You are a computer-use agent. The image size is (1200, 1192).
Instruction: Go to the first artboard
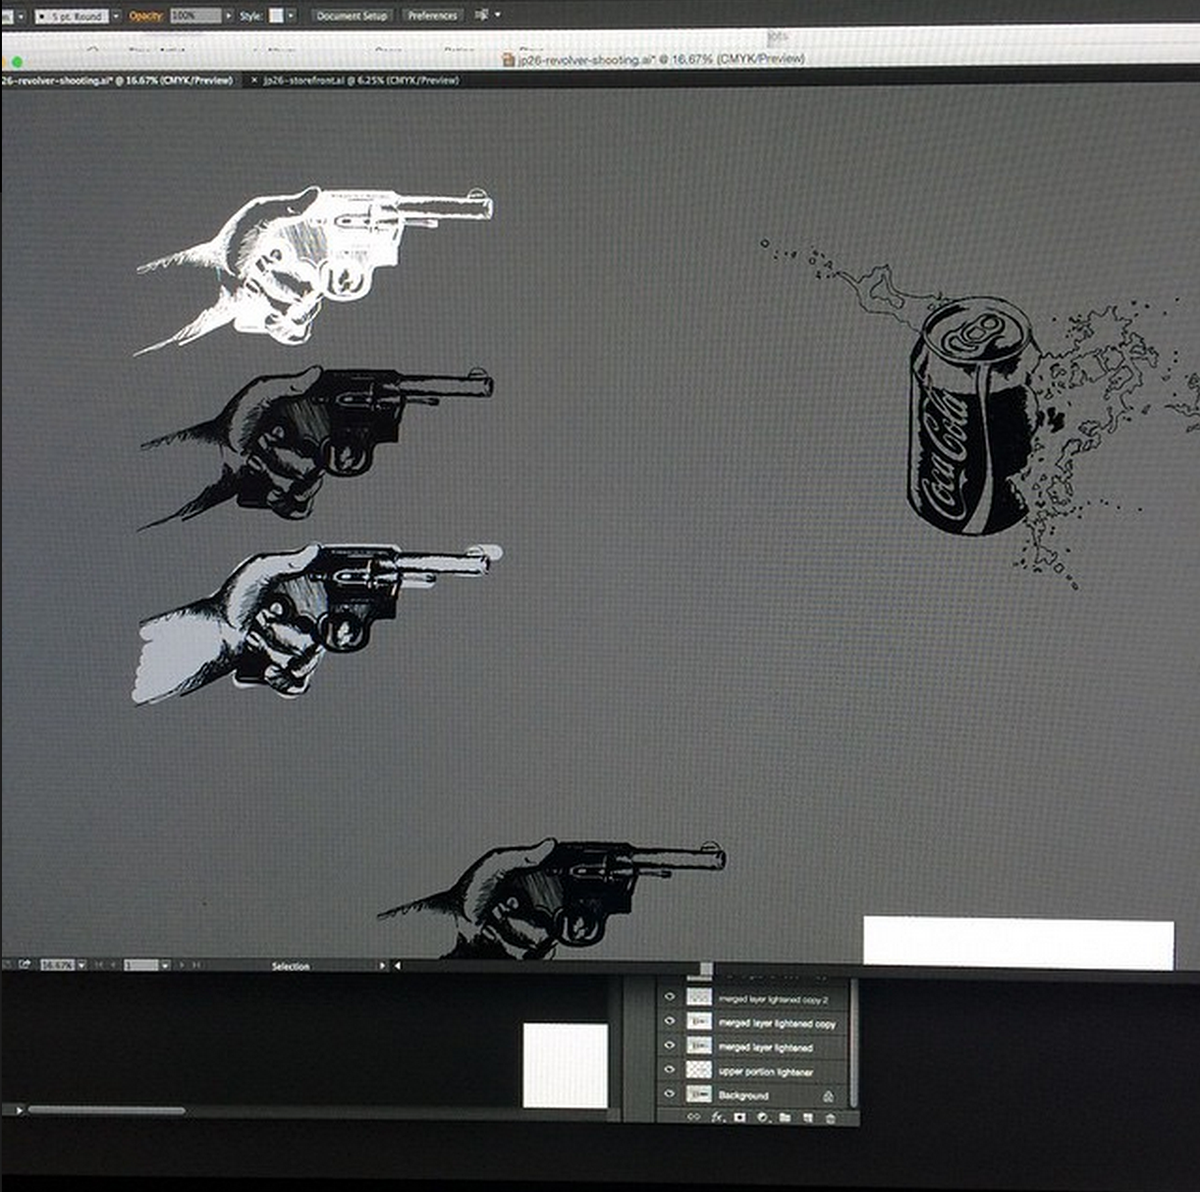99,966
